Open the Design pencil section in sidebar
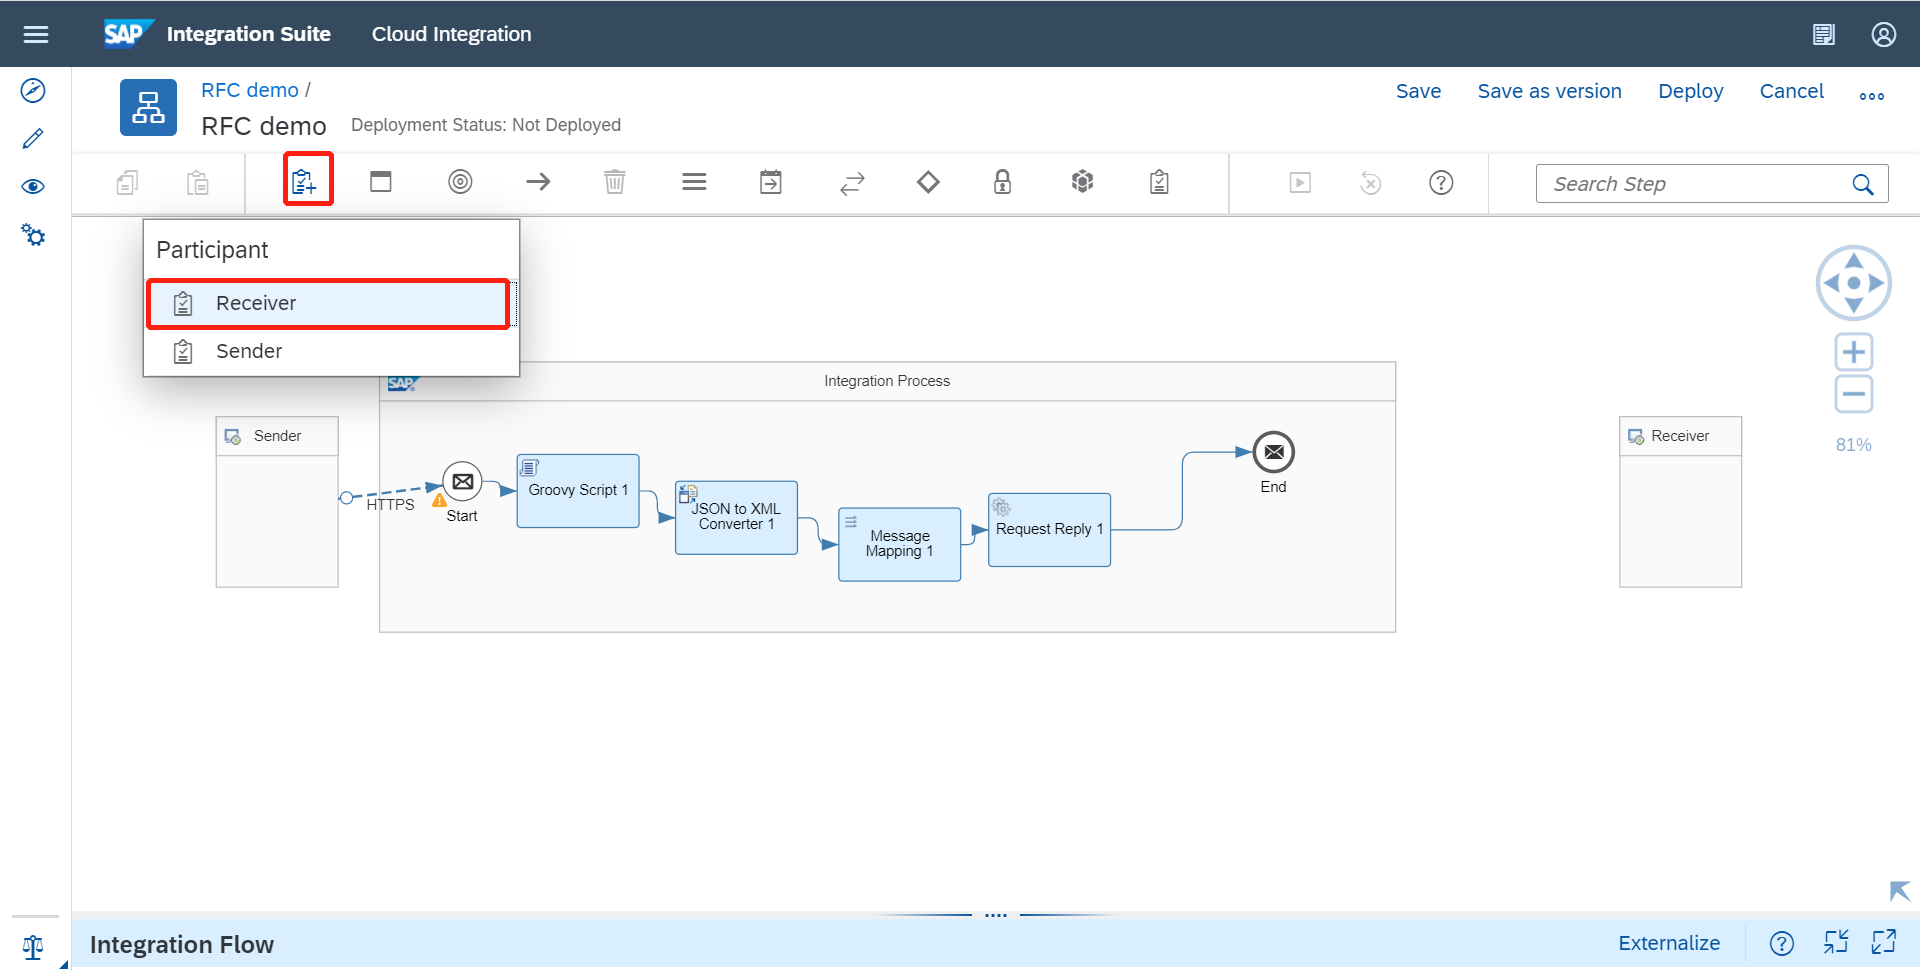 click(x=33, y=138)
